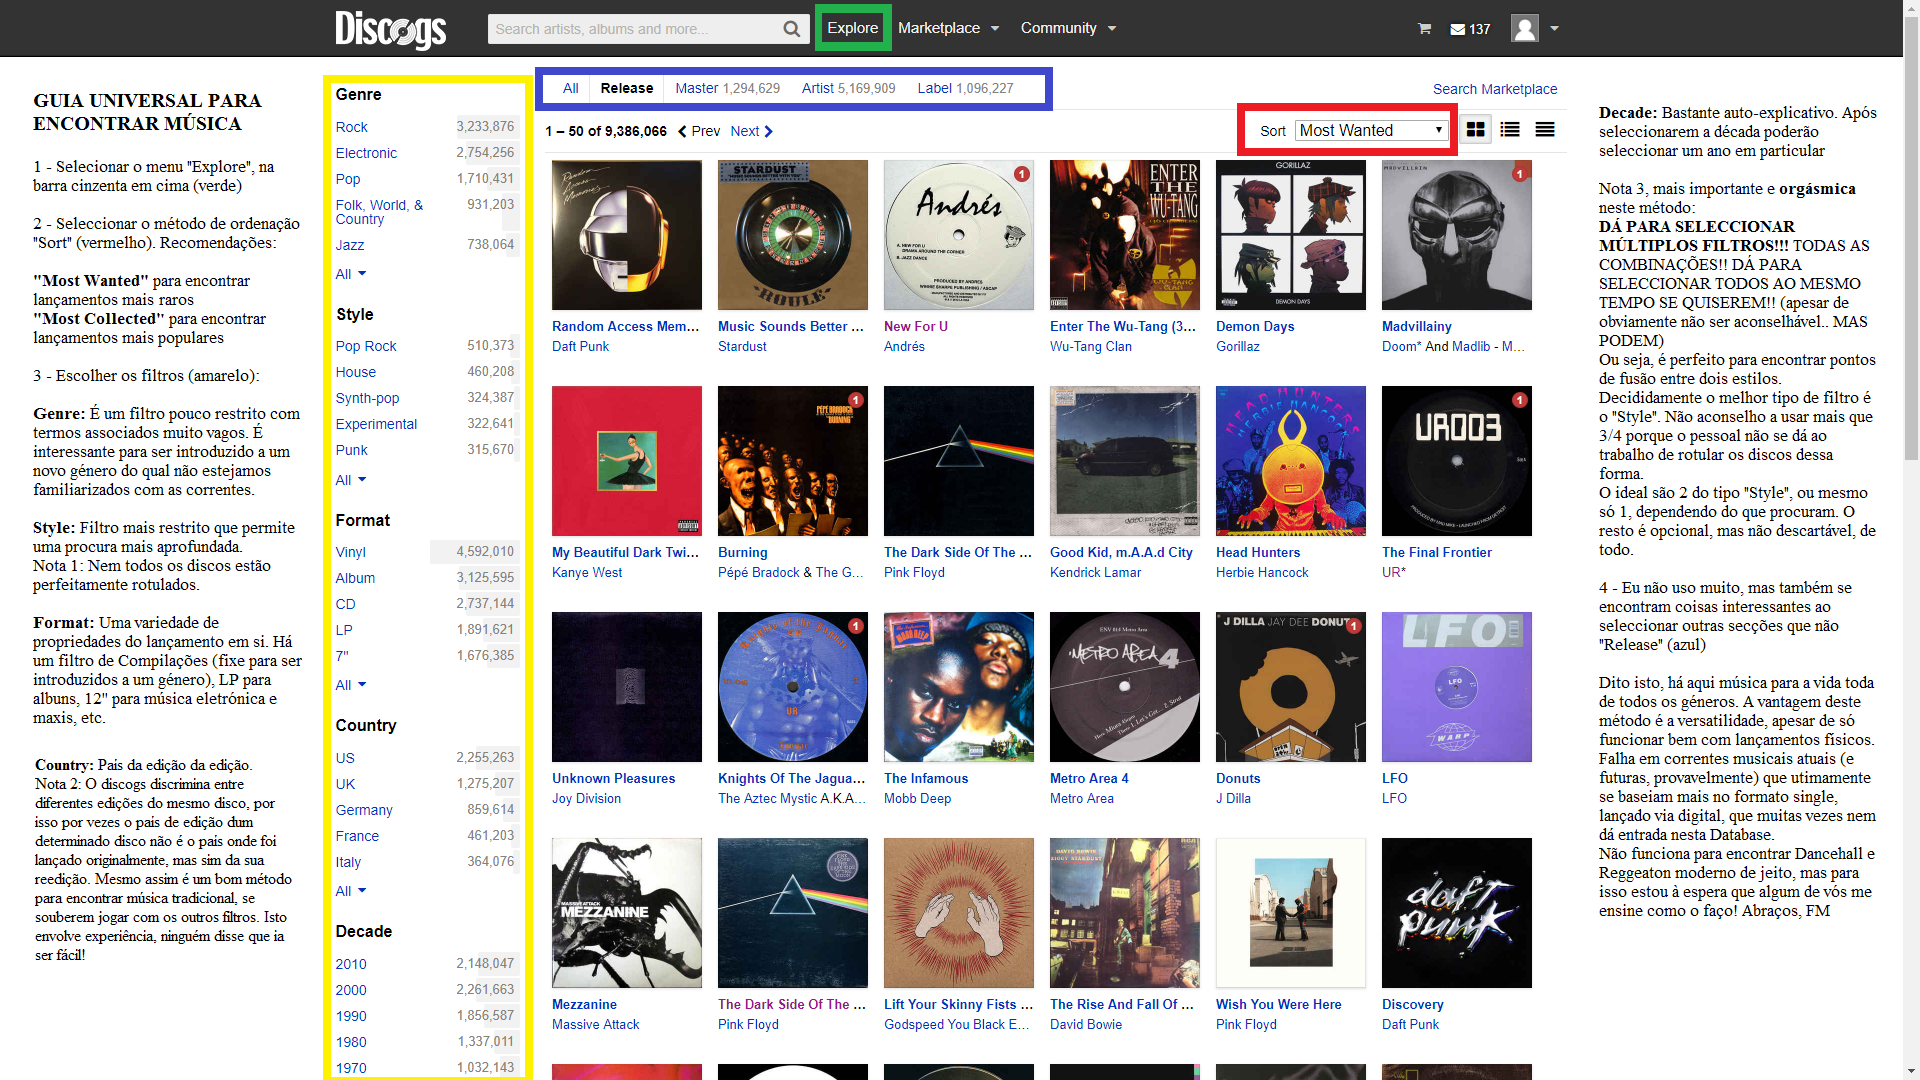Image resolution: width=1920 pixels, height=1080 pixels.
Task: Filter by 2010 decade
Action: 351,964
